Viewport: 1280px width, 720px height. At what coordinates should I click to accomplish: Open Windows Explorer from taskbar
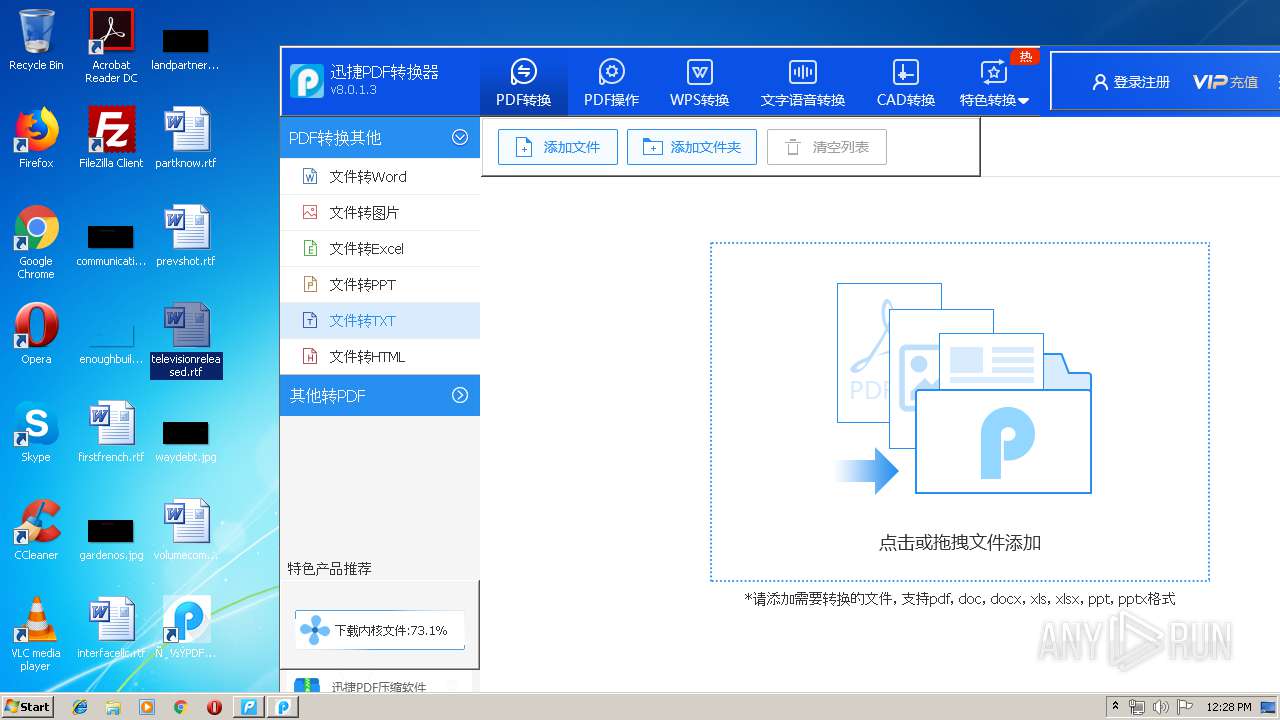pos(113,707)
